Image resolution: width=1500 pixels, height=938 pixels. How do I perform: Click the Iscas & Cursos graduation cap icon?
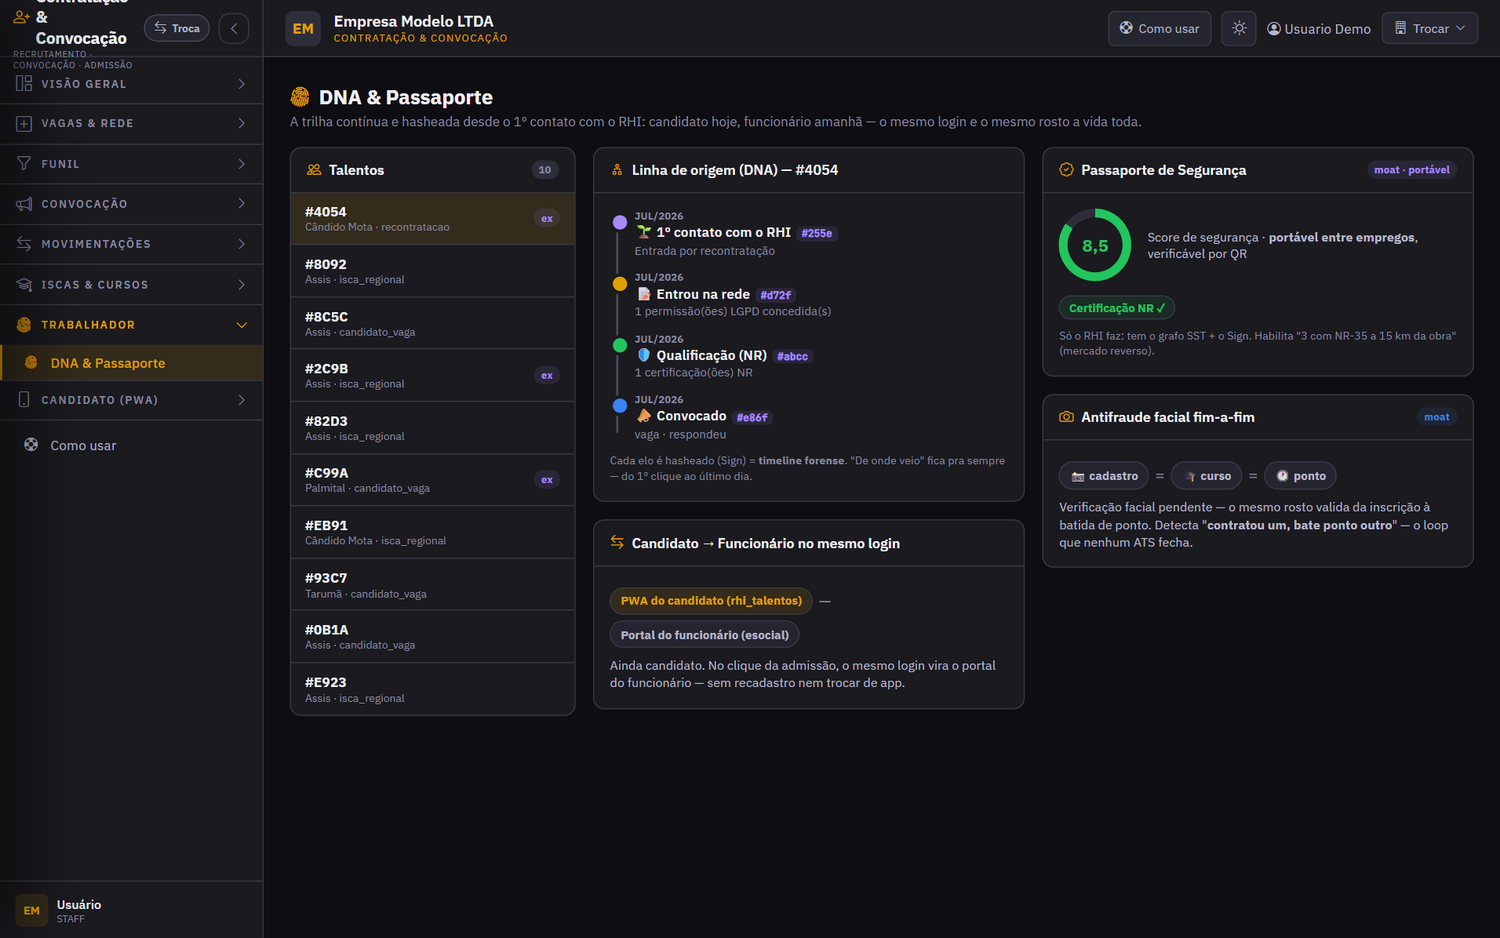coord(24,285)
